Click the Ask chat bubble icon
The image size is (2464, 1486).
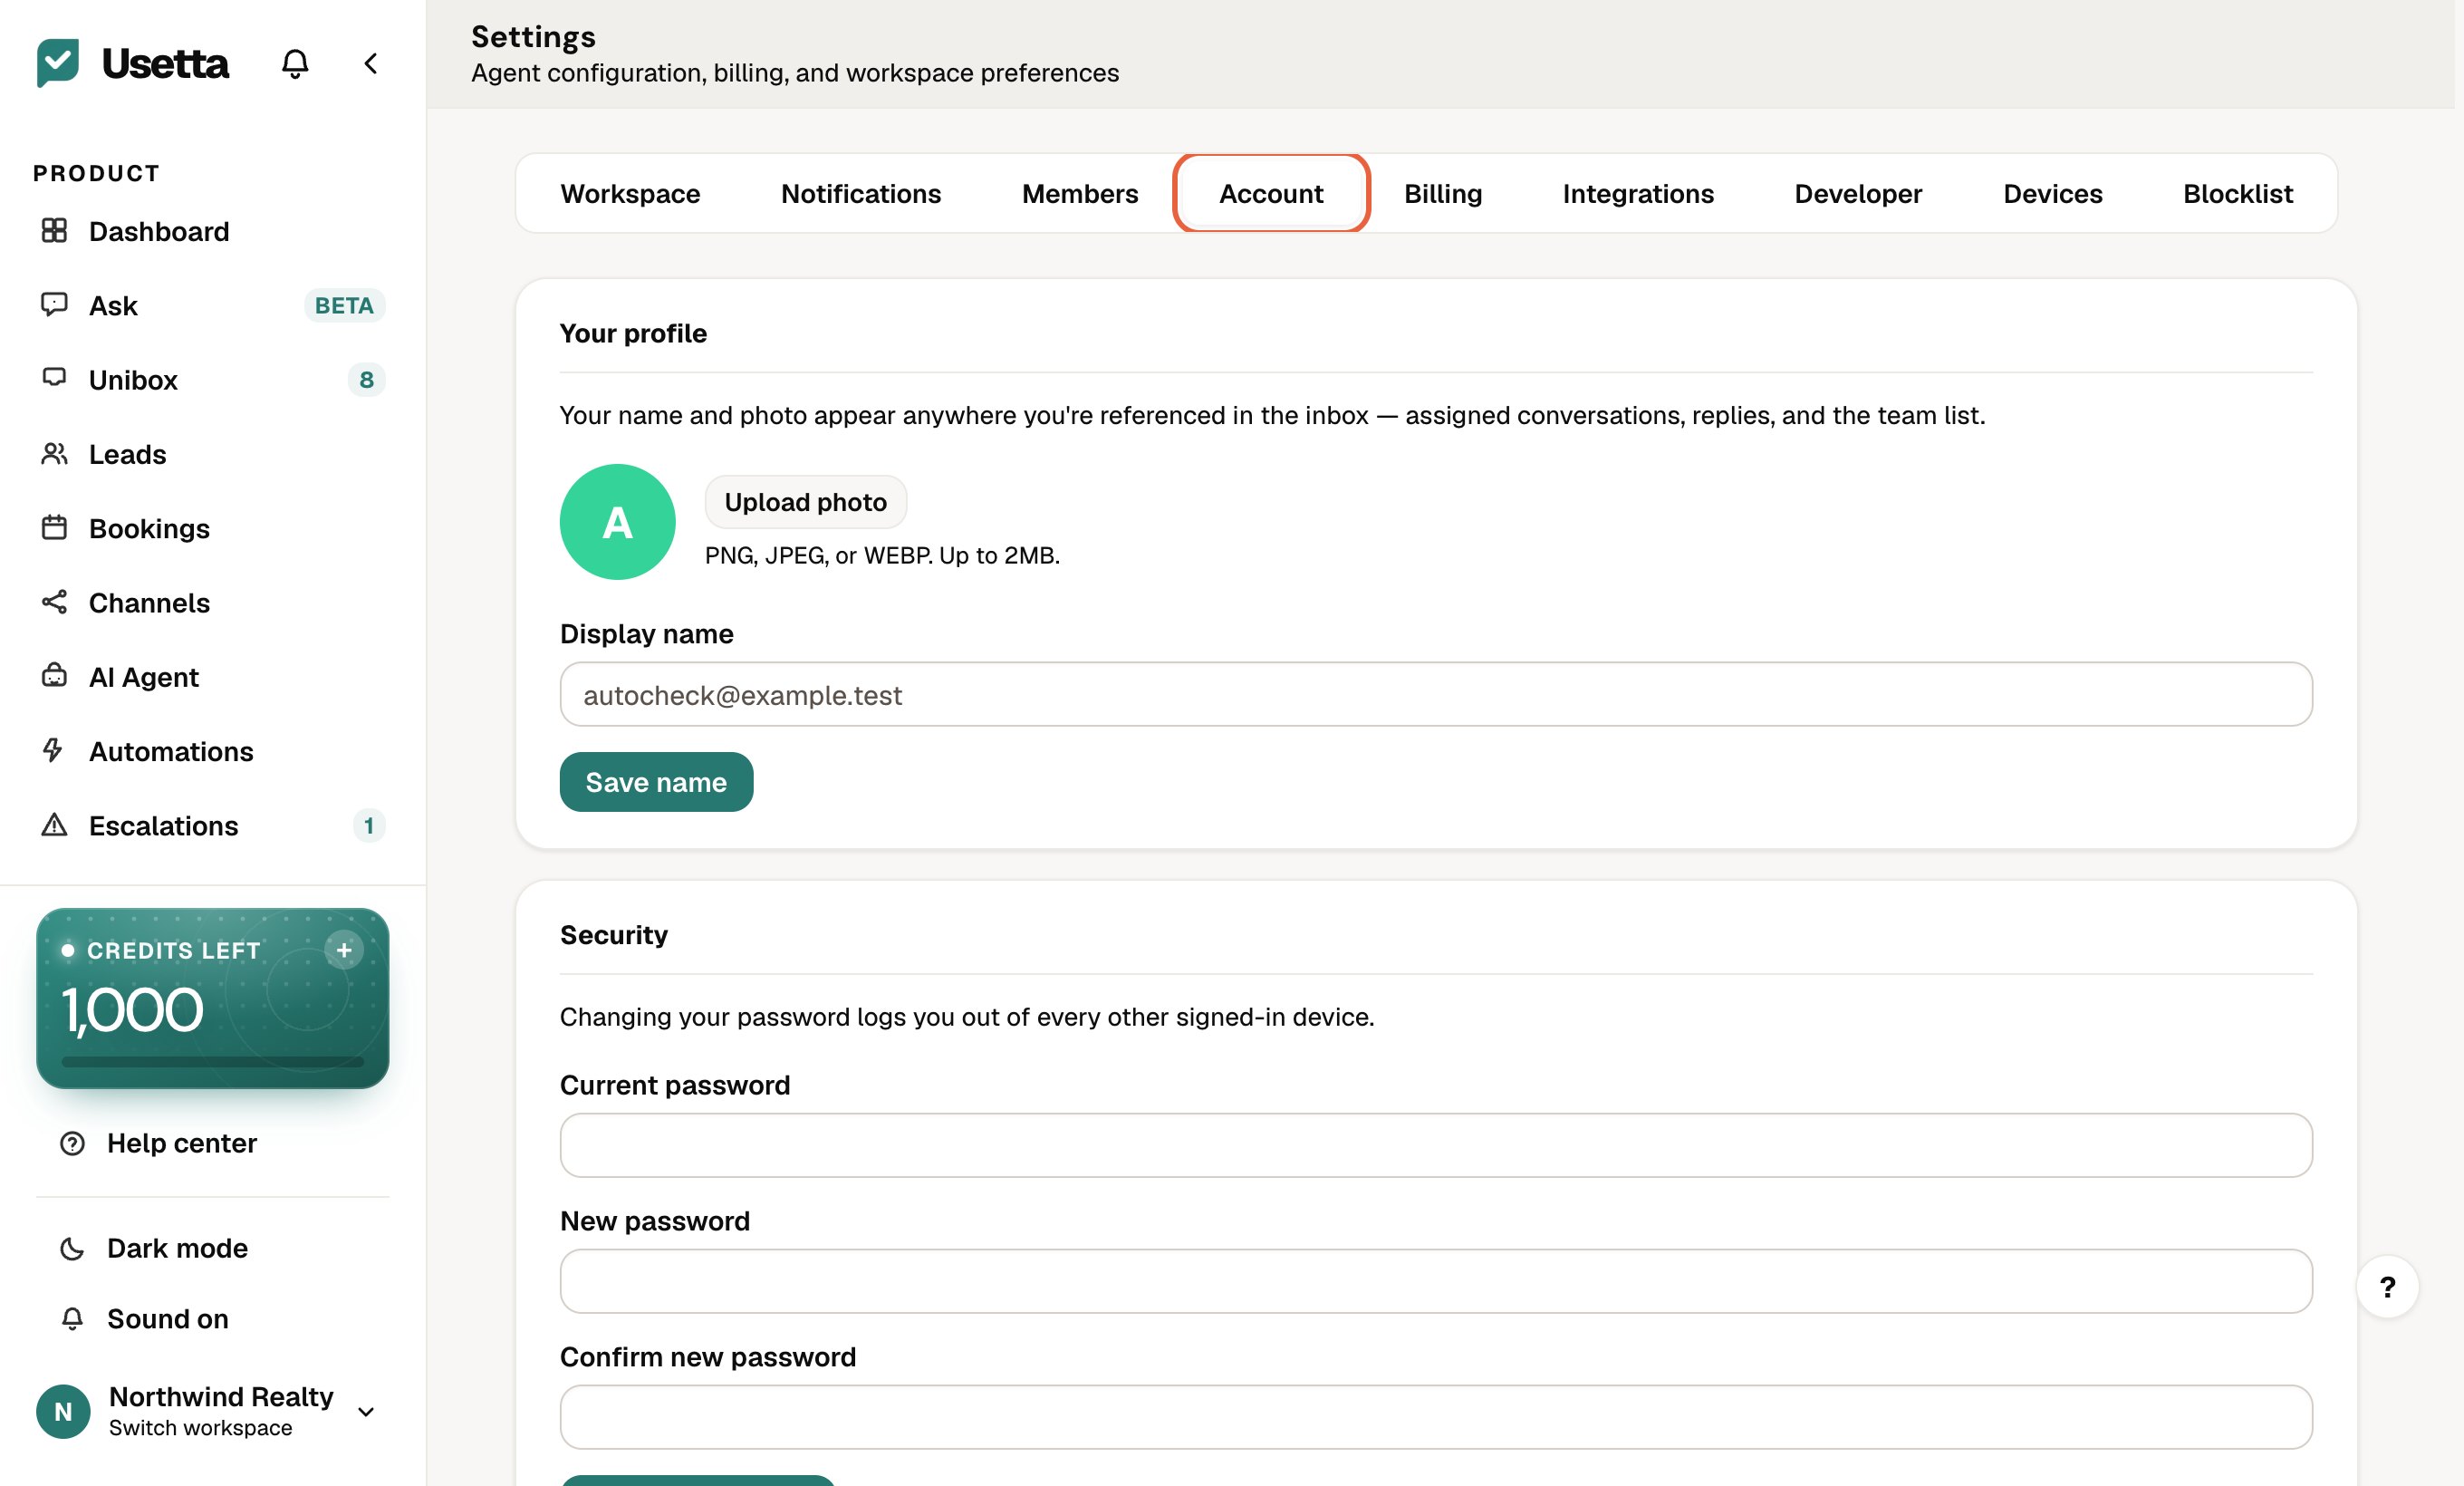point(54,305)
